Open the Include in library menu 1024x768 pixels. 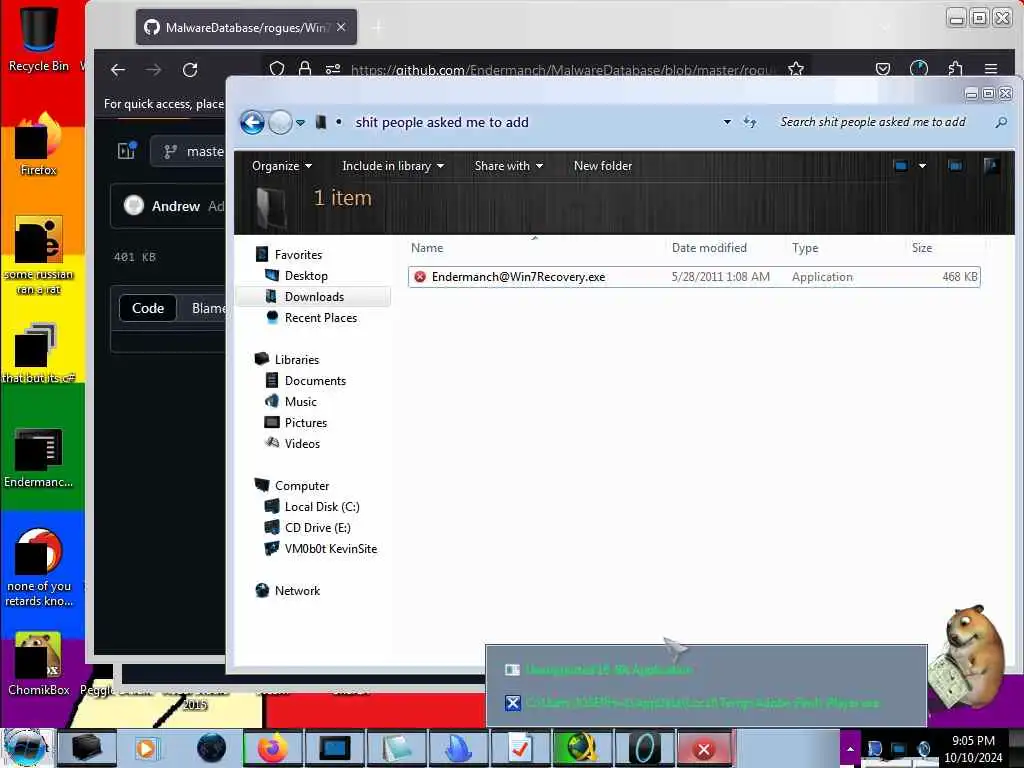tap(392, 166)
